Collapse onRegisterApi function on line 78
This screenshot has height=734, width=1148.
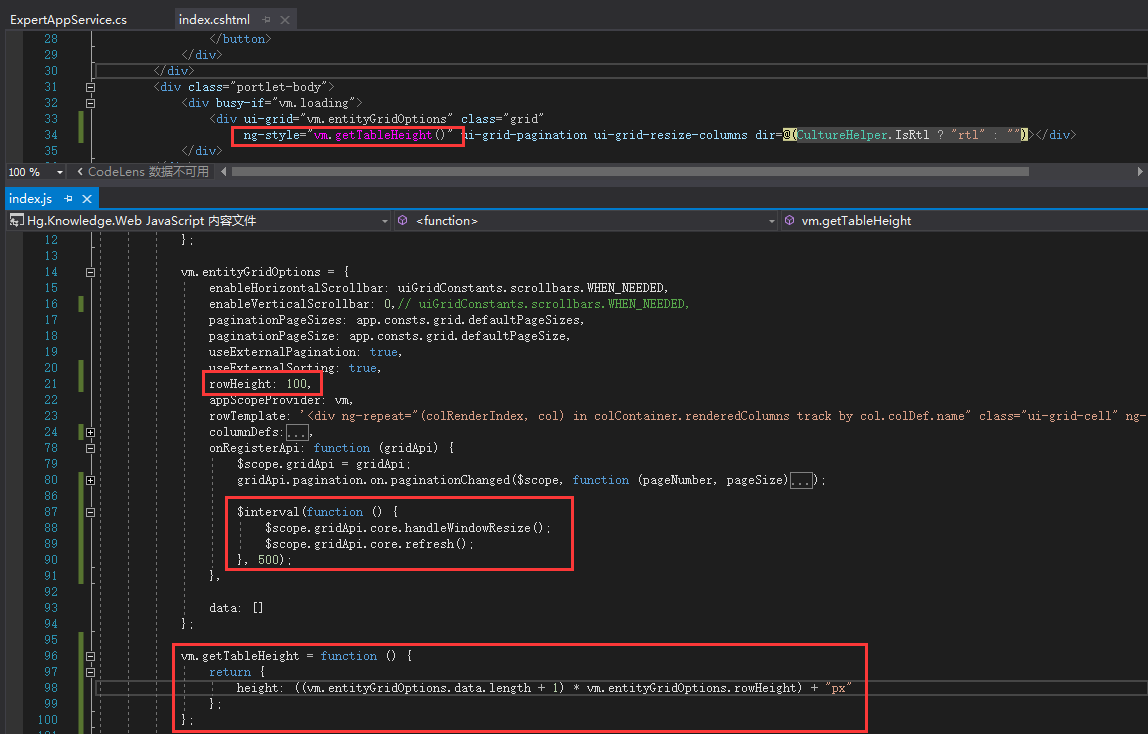tap(91, 449)
